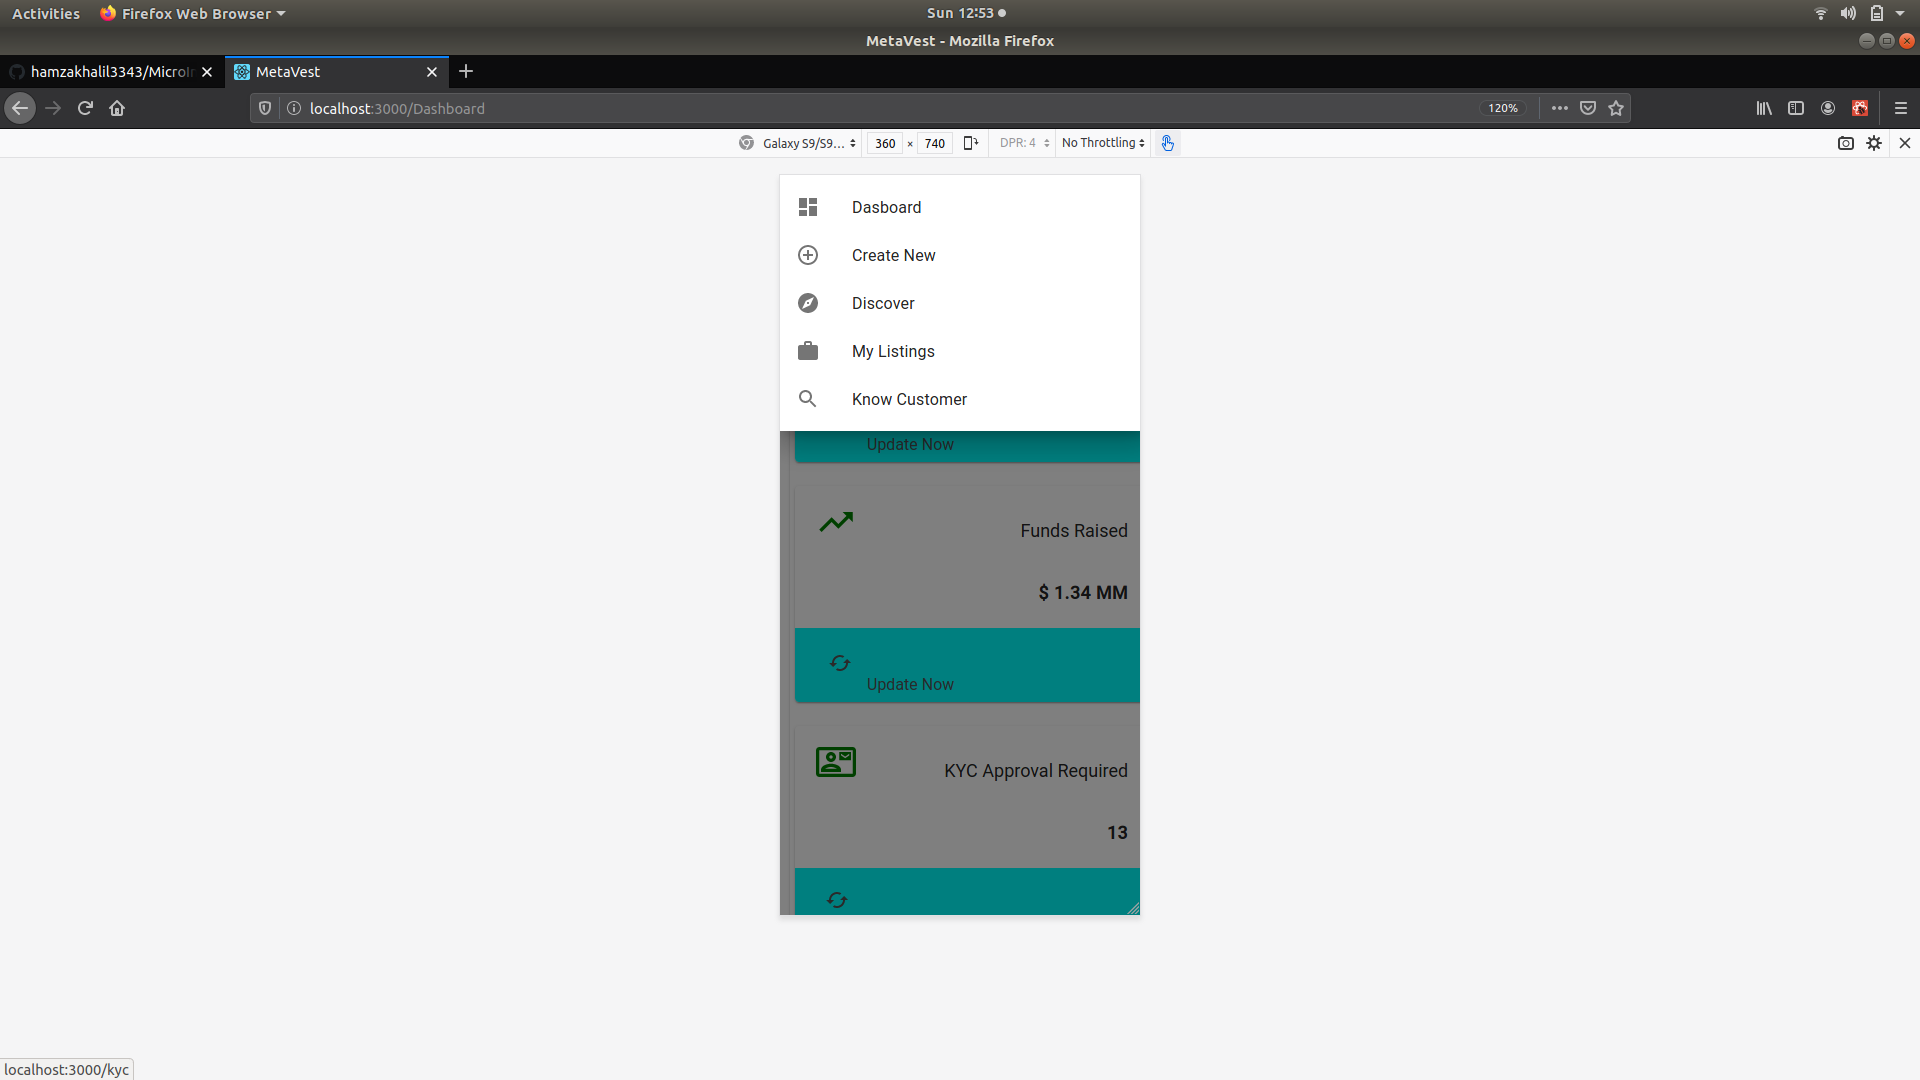The width and height of the screenshot is (1920, 1080).
Task: Toggle touch simulation in responsive mode
Action: coord(1167,143)
